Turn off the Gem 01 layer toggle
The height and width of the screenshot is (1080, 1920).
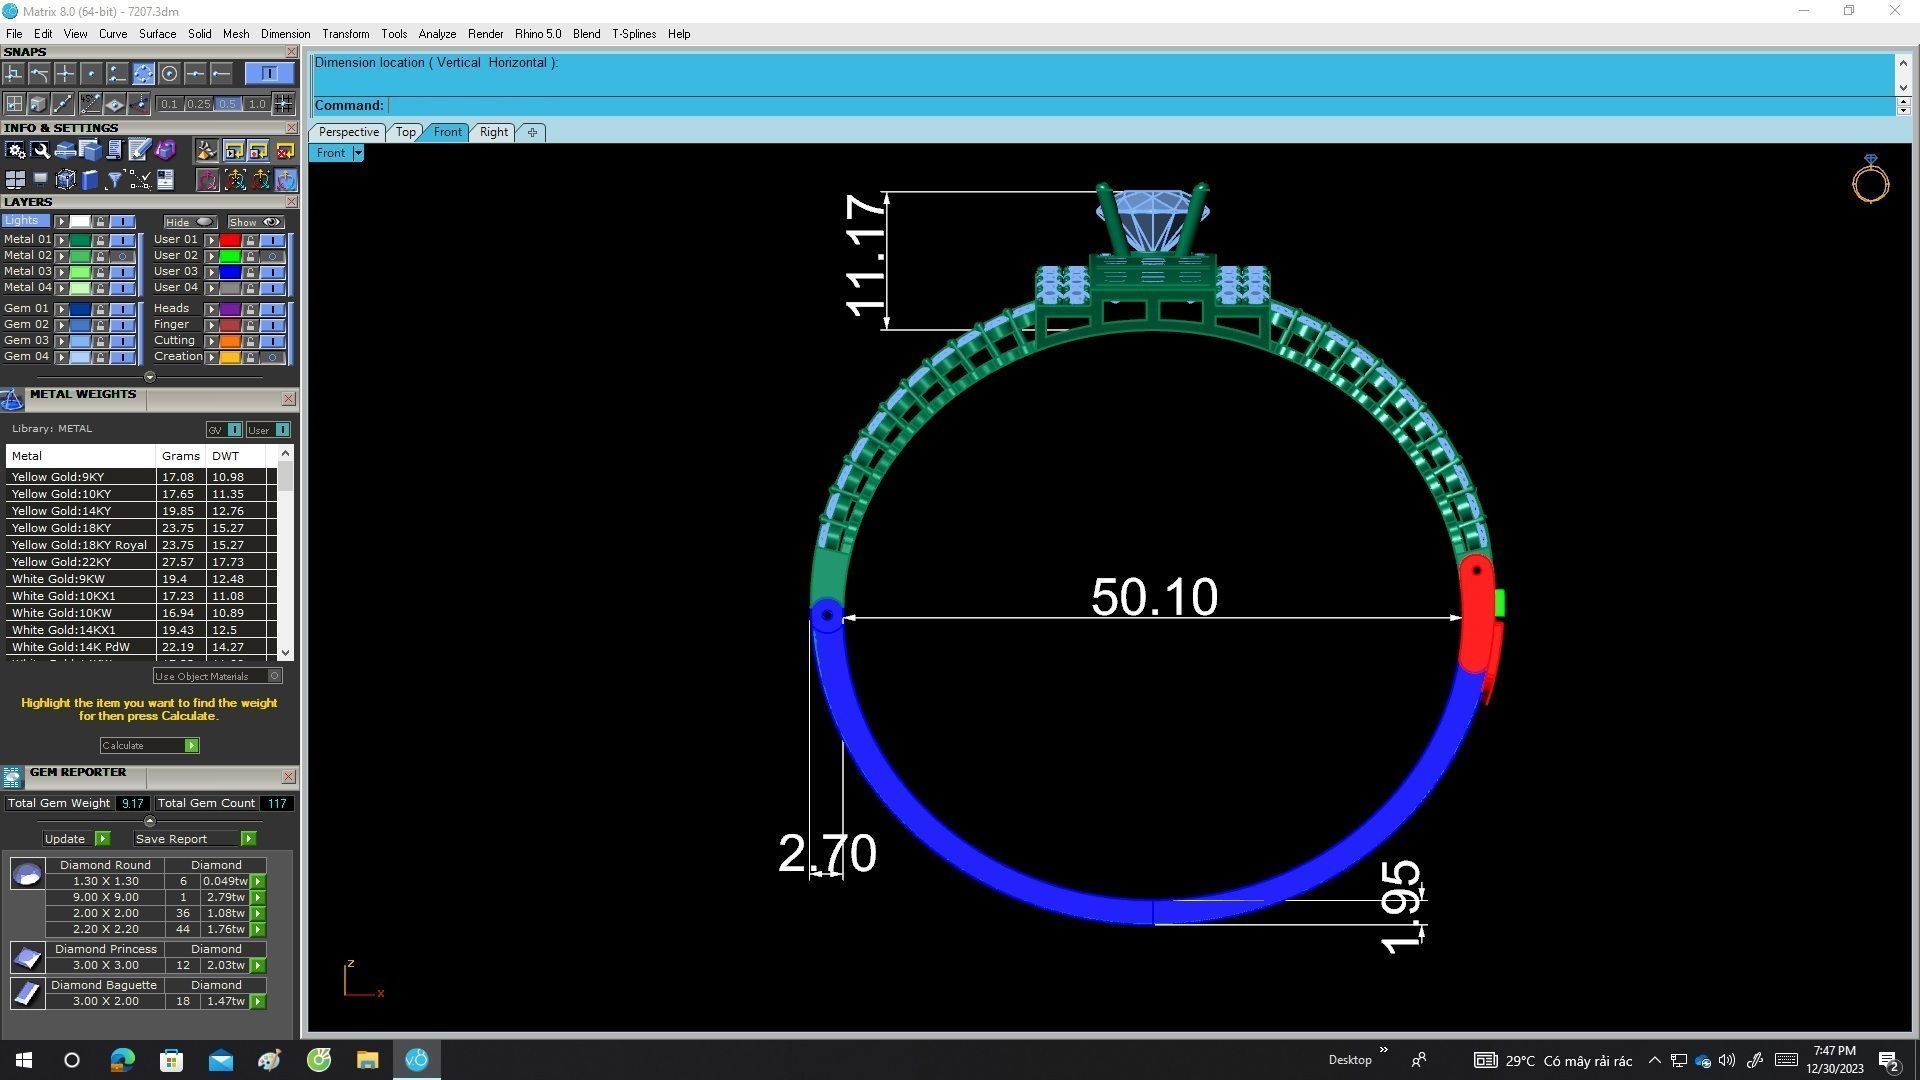point(123,309)
